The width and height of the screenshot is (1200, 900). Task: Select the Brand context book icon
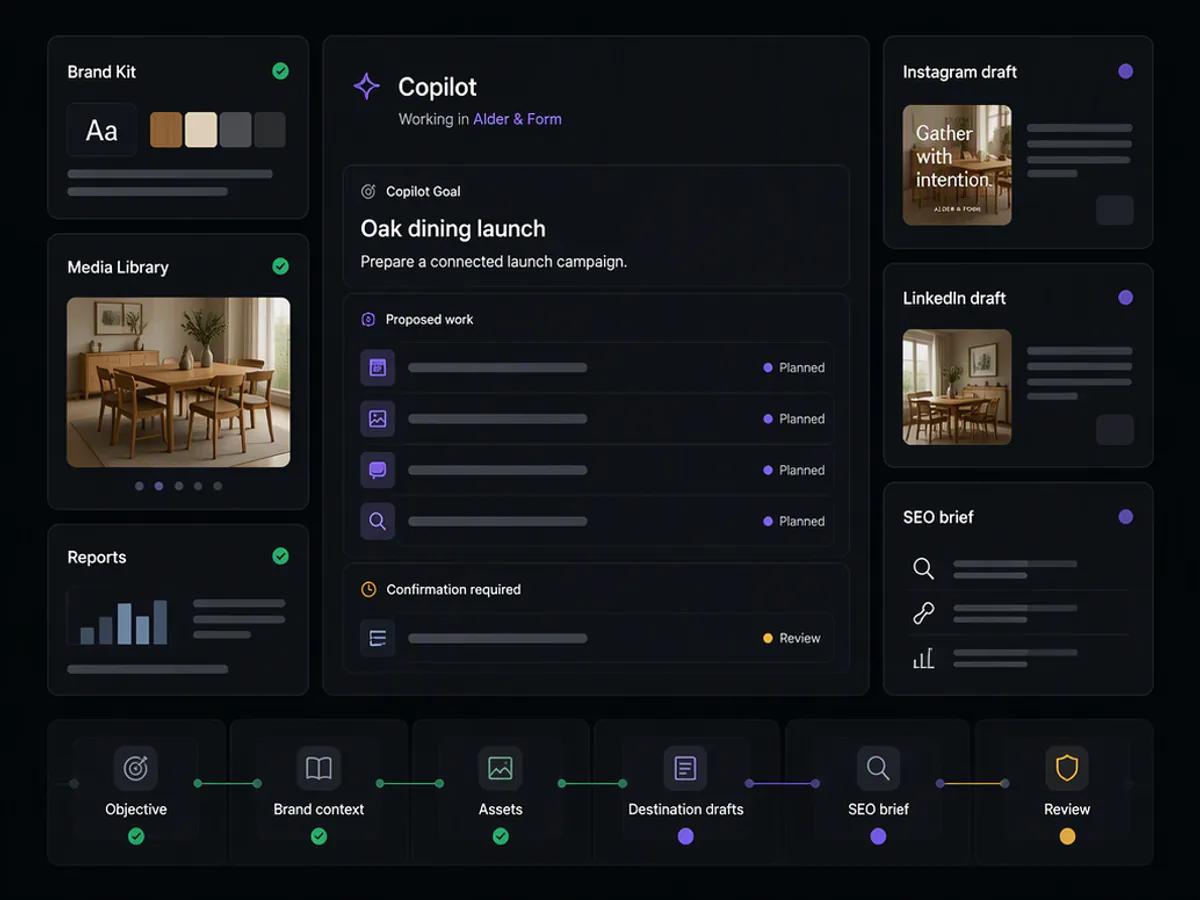click(x=319, y=768)
